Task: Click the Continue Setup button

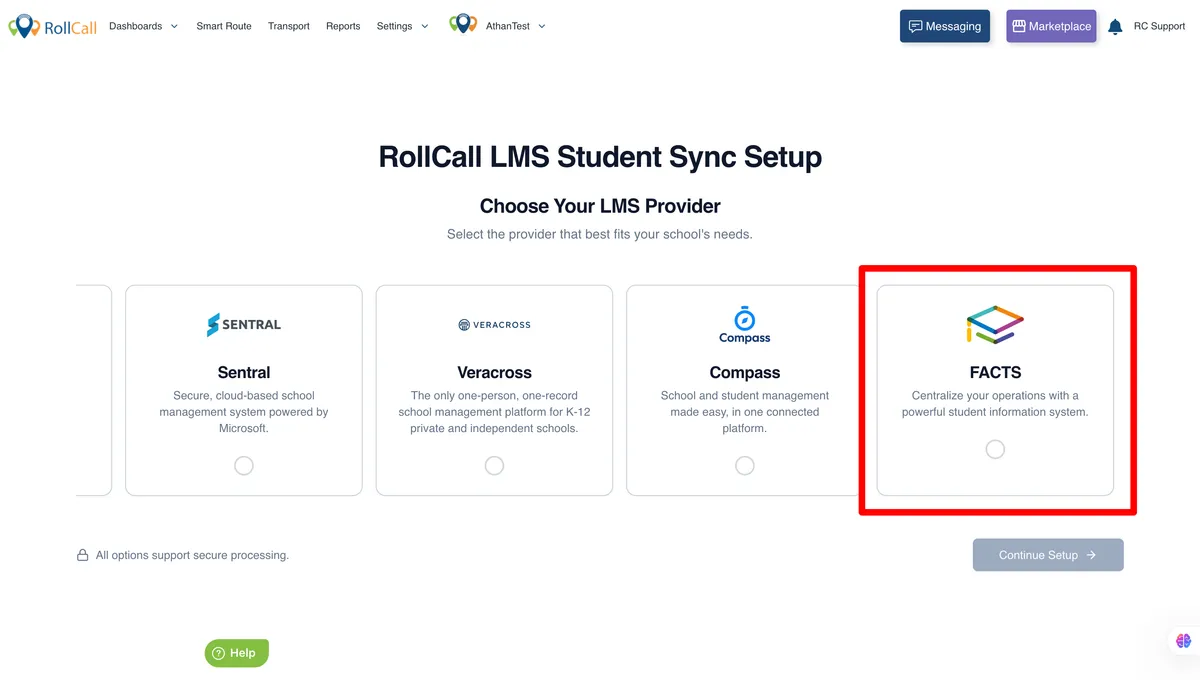Action: [x=1048, y=555]
